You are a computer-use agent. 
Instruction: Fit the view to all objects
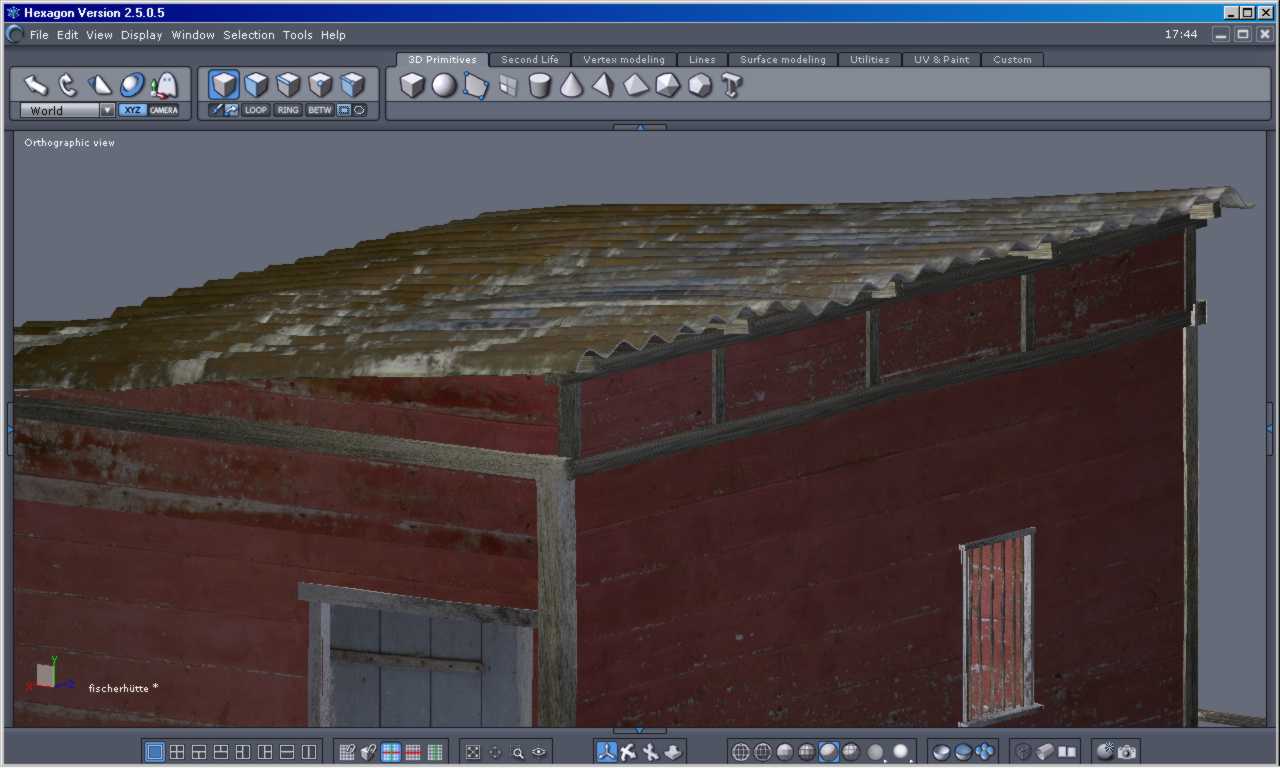pos(473,752)
